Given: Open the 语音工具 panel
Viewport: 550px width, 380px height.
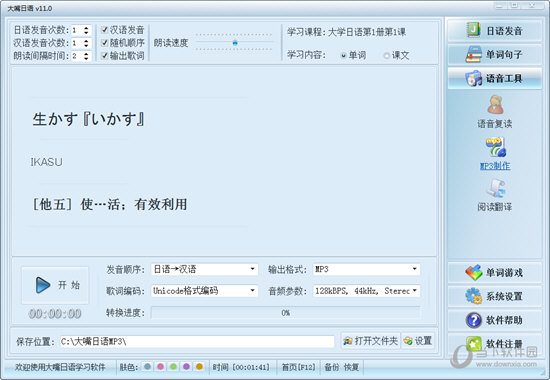Looking at the screenshot, I should point(495,78).
